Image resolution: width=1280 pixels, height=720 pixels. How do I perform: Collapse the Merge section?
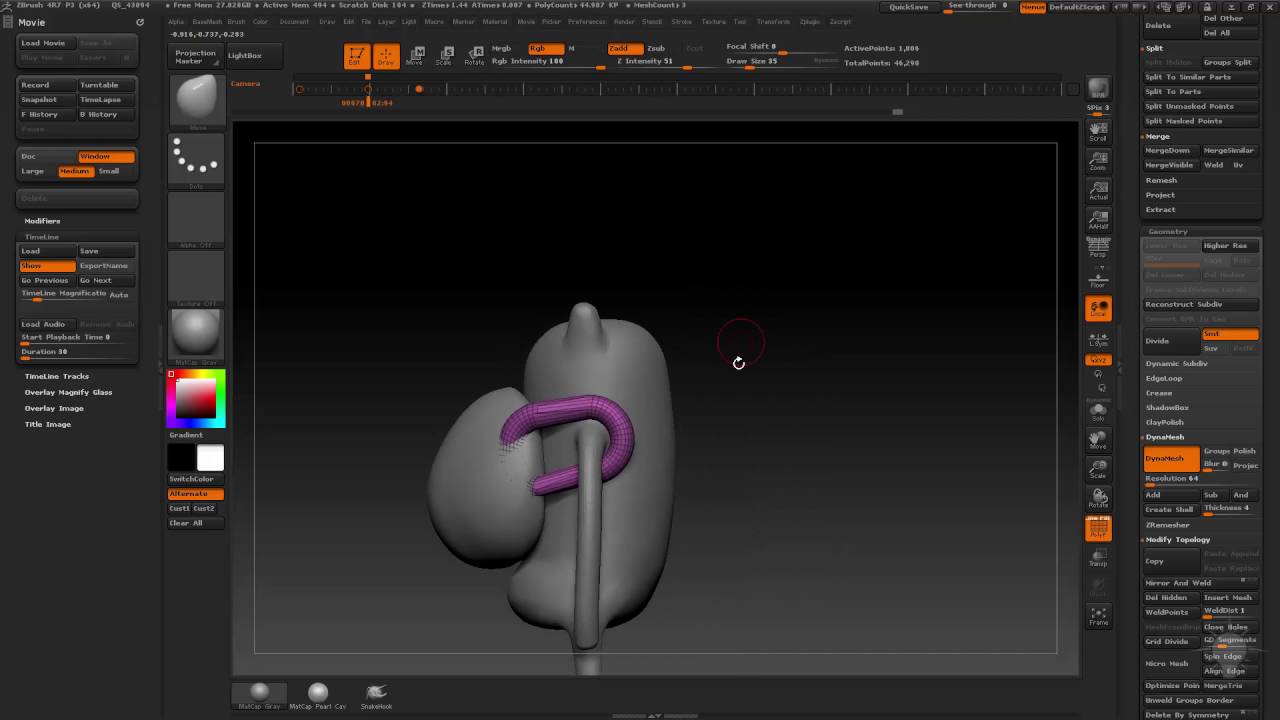point(1157,136)
